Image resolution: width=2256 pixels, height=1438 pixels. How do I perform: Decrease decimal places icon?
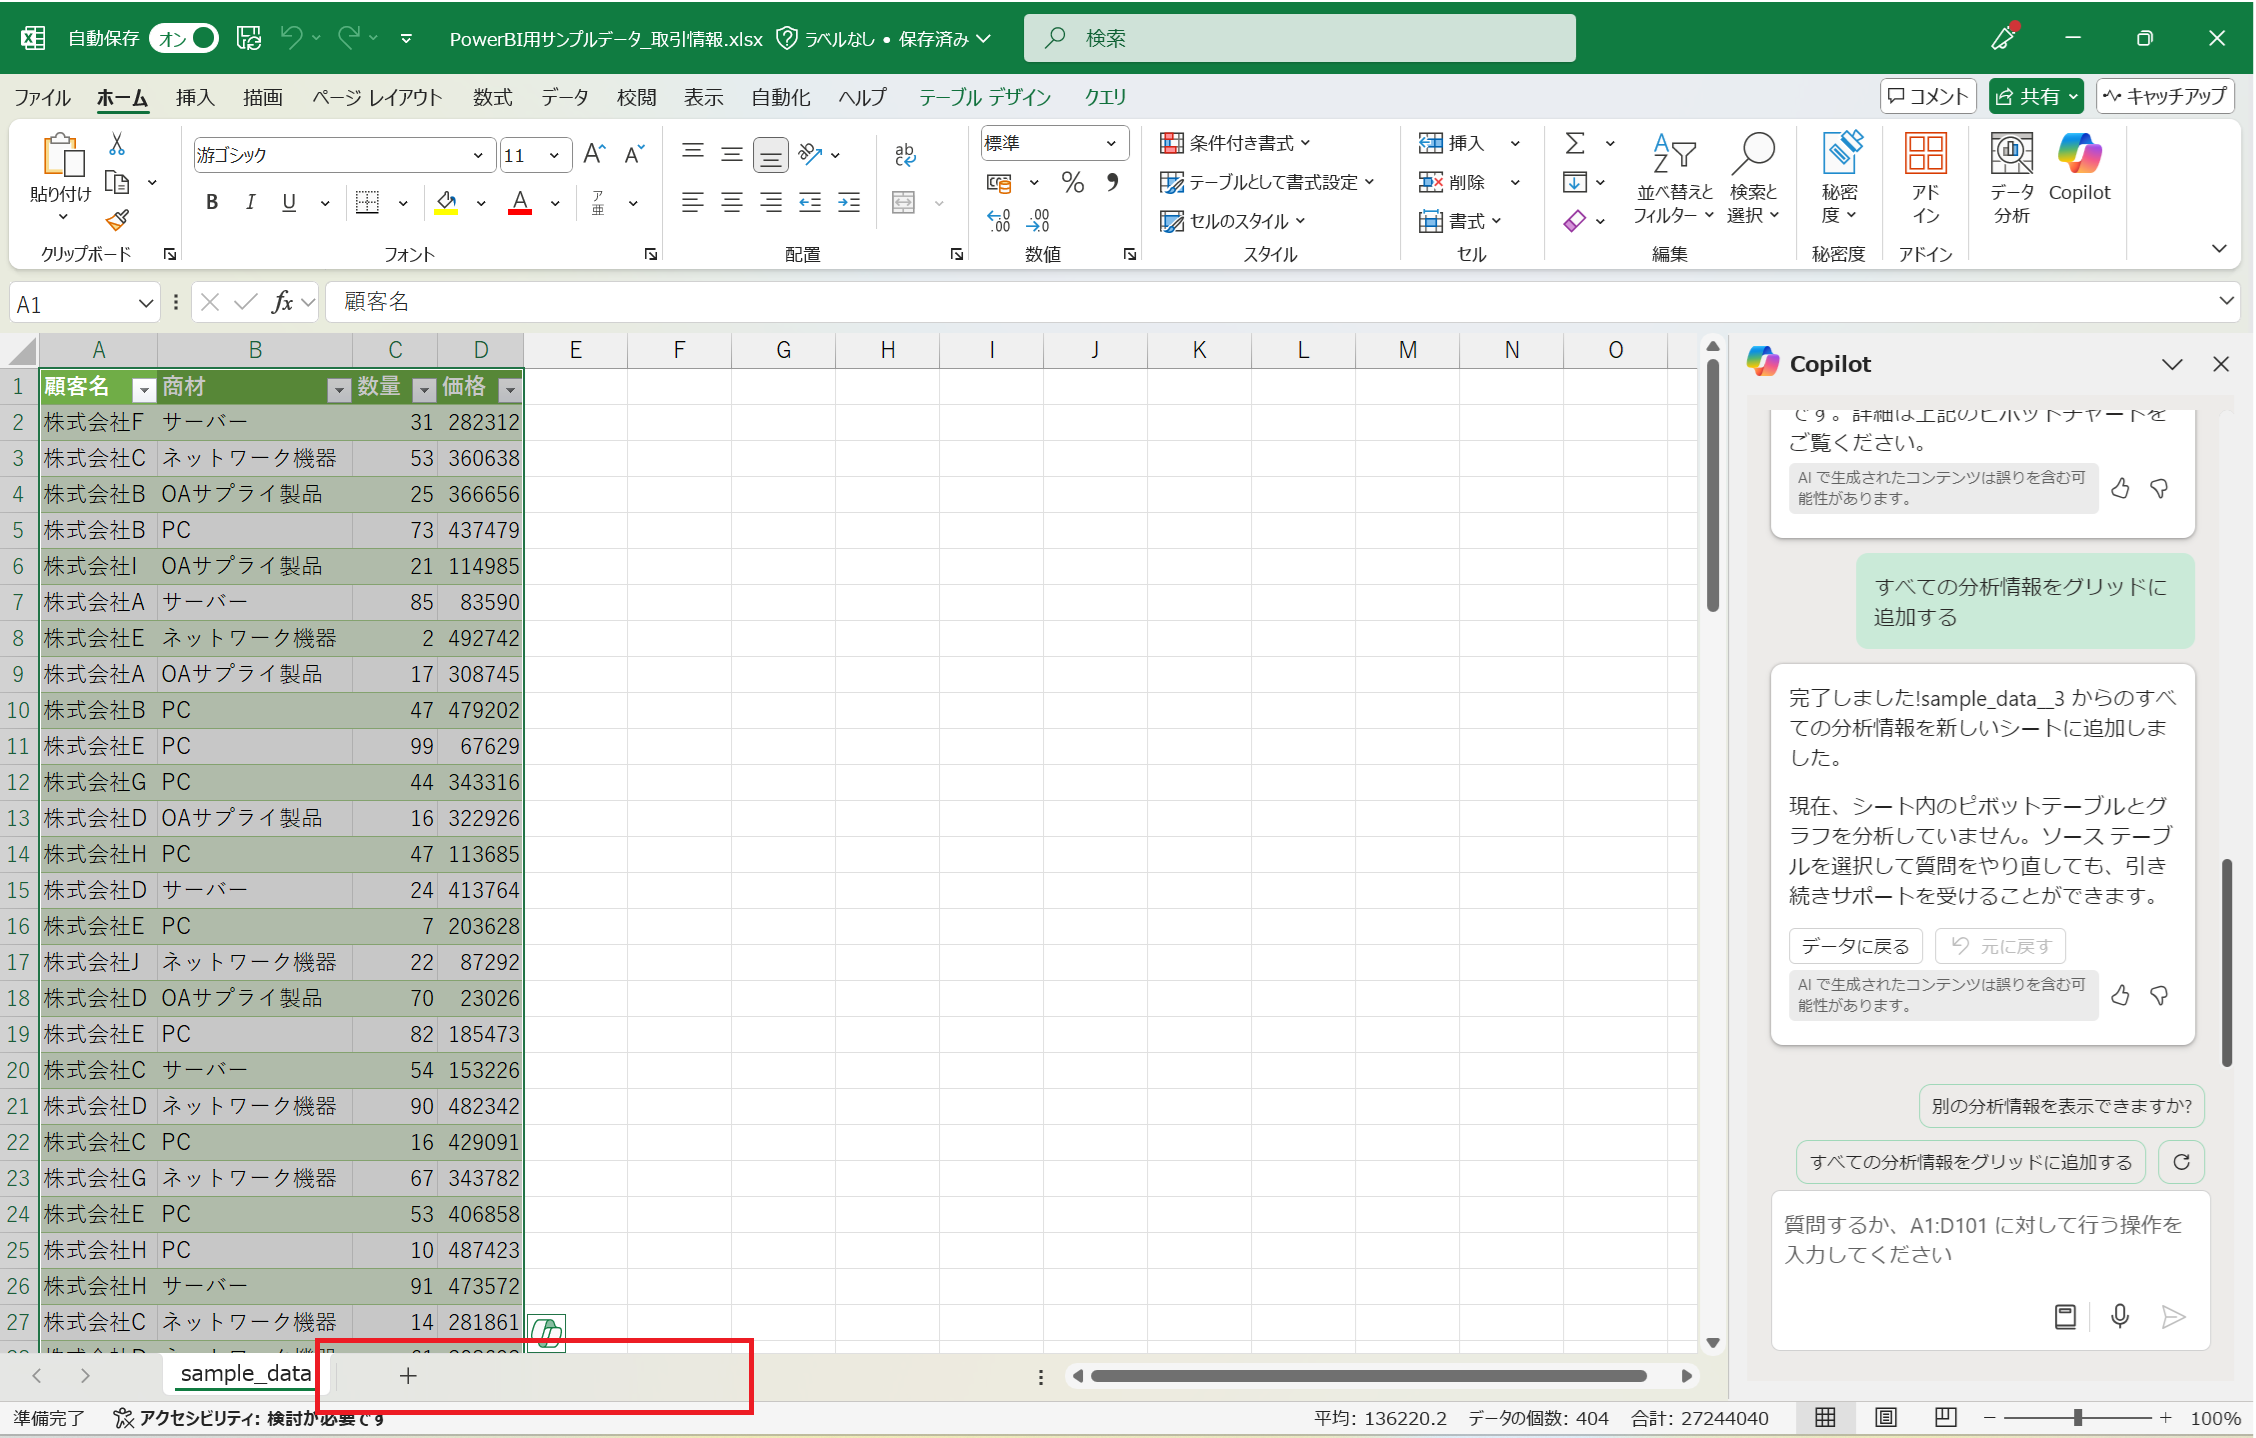1039,220
